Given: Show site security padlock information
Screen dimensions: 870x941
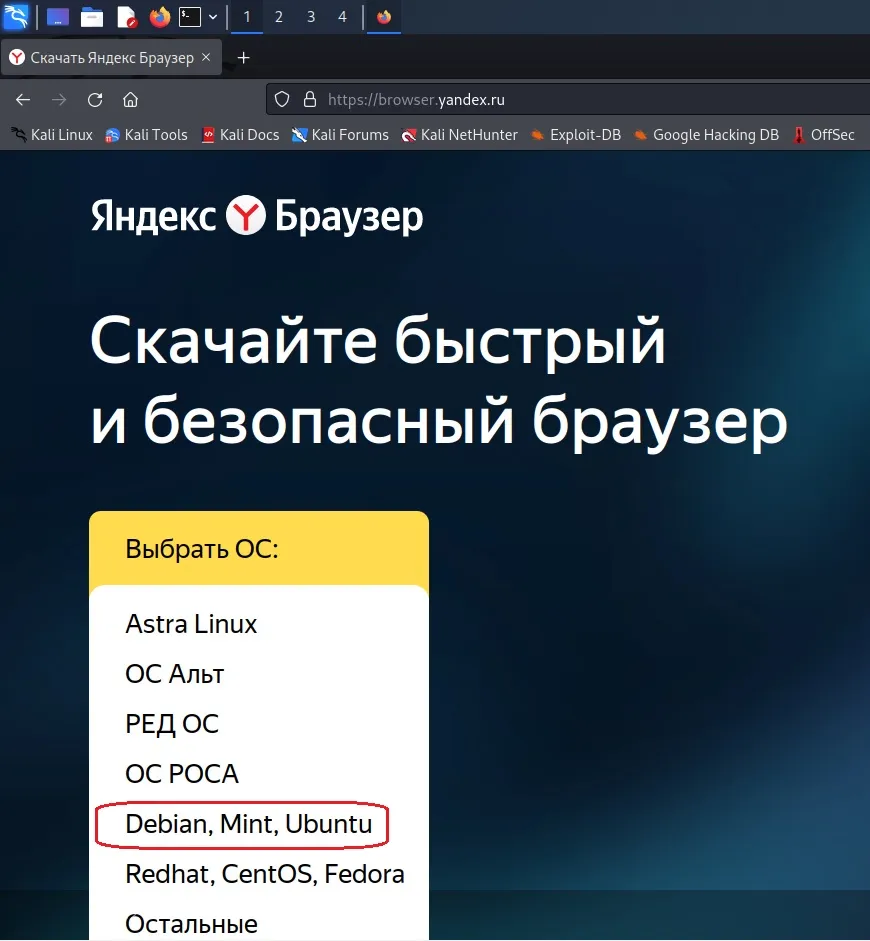Looking at the screenshot, I should click(310, 100).
